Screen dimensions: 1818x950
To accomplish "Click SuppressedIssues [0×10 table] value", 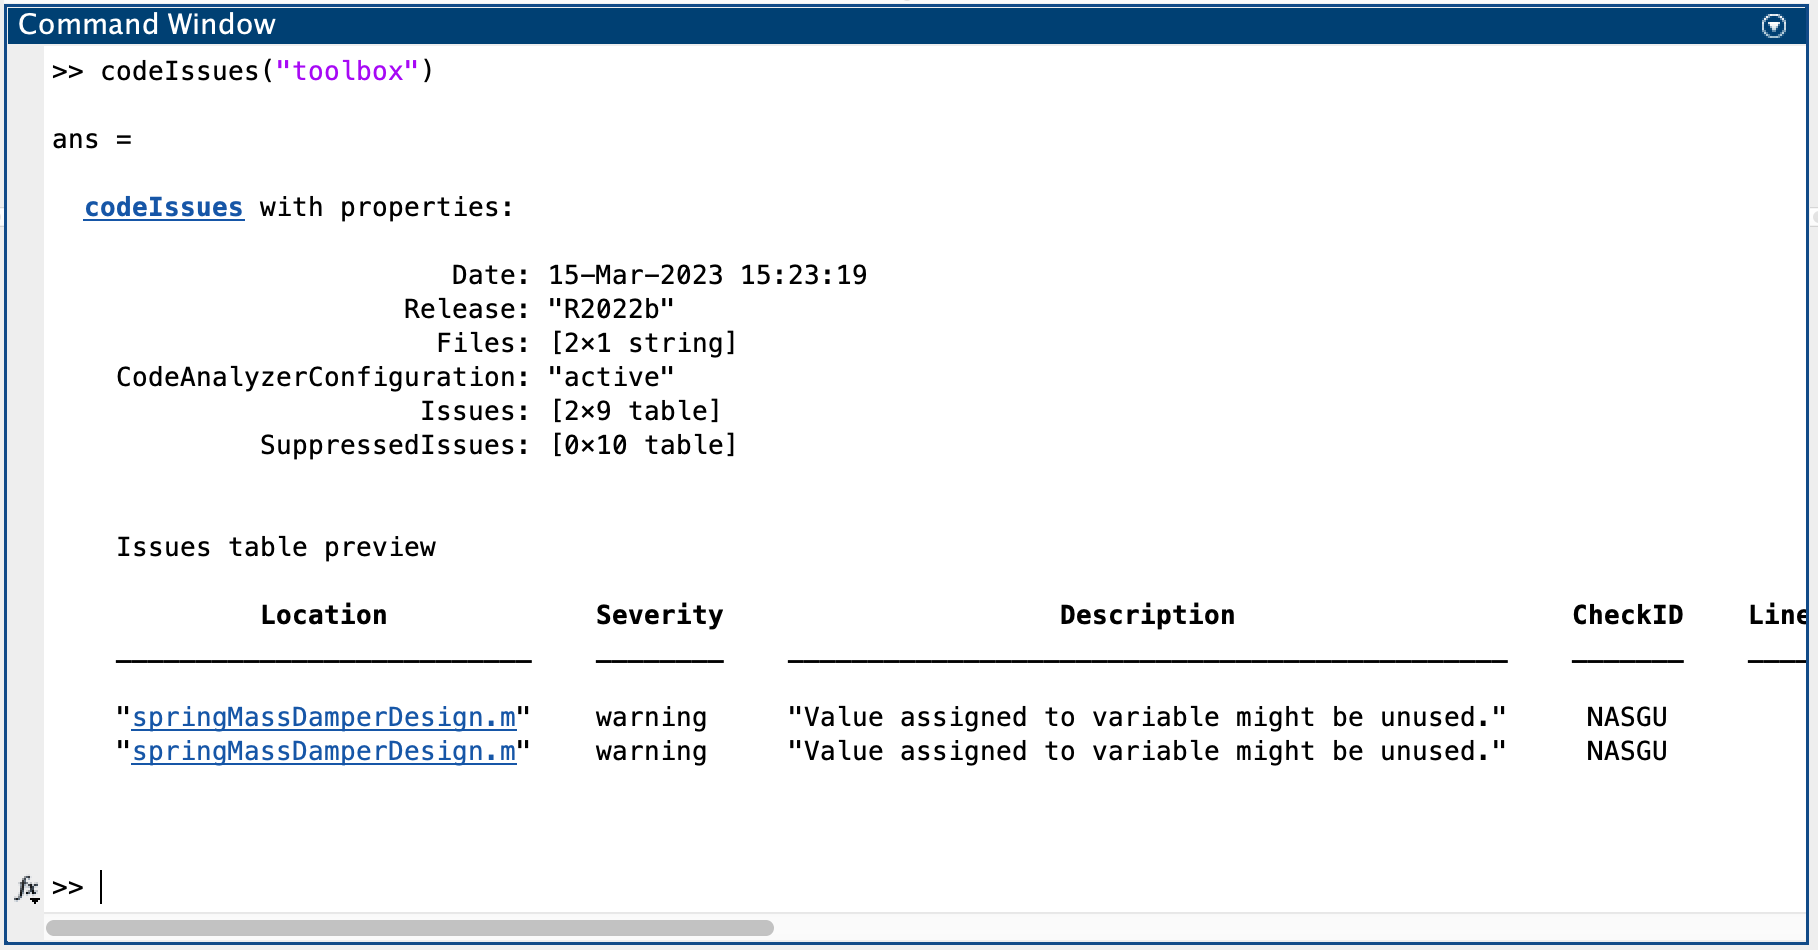I will click(x=643, y=445).
